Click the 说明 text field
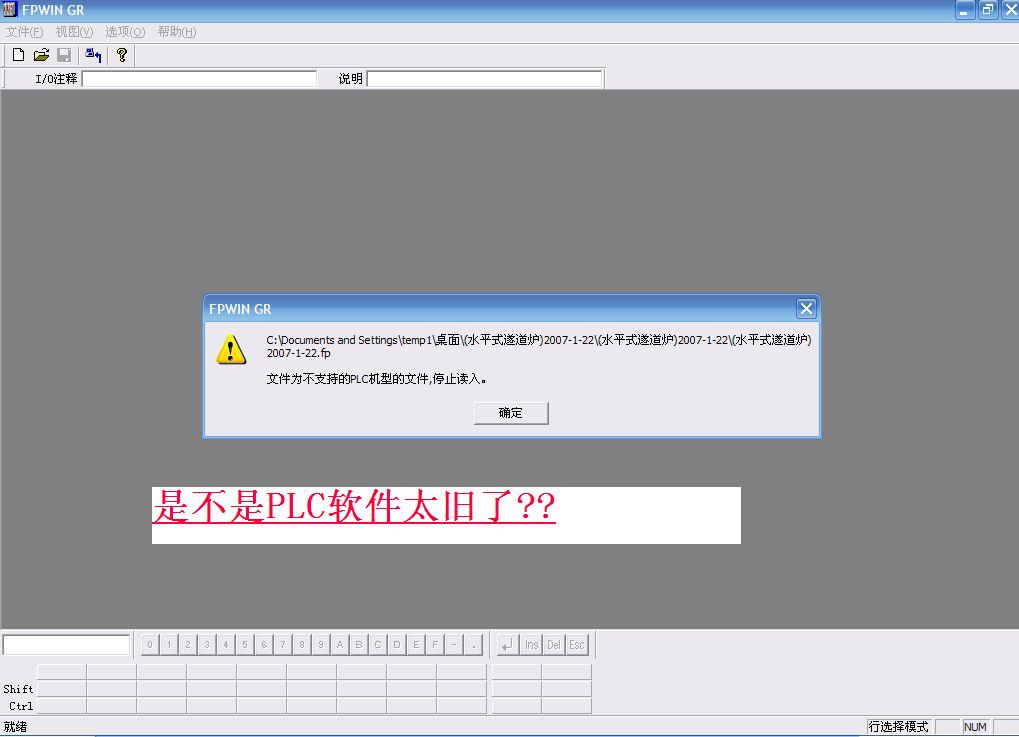The image size is (1019, 737). pos(484,79)
